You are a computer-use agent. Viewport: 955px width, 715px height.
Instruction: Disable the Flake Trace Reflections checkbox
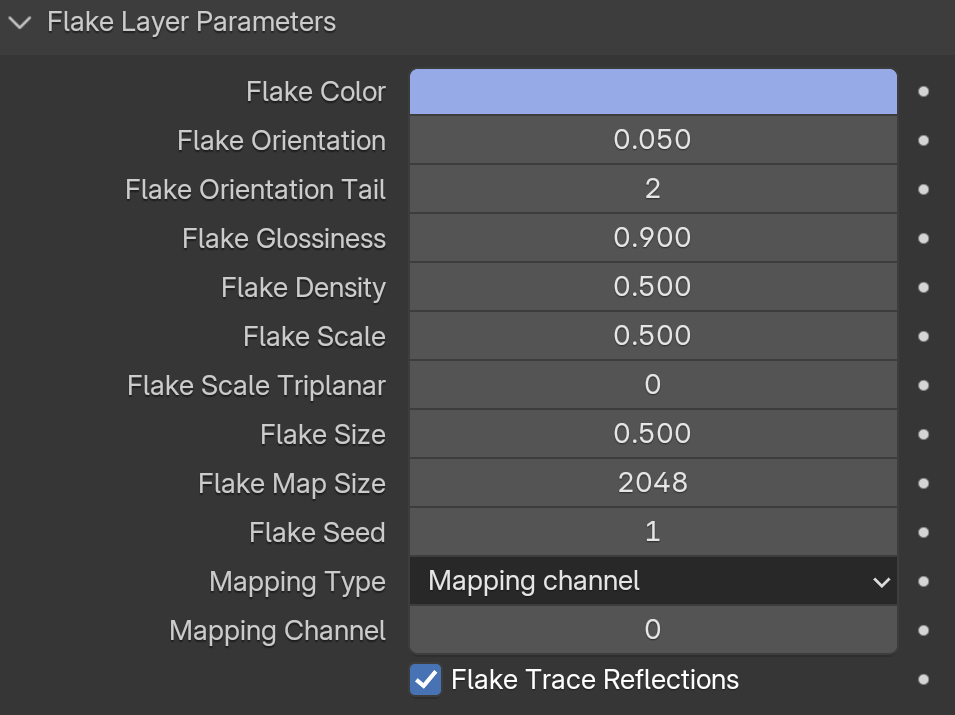(425, 680)
